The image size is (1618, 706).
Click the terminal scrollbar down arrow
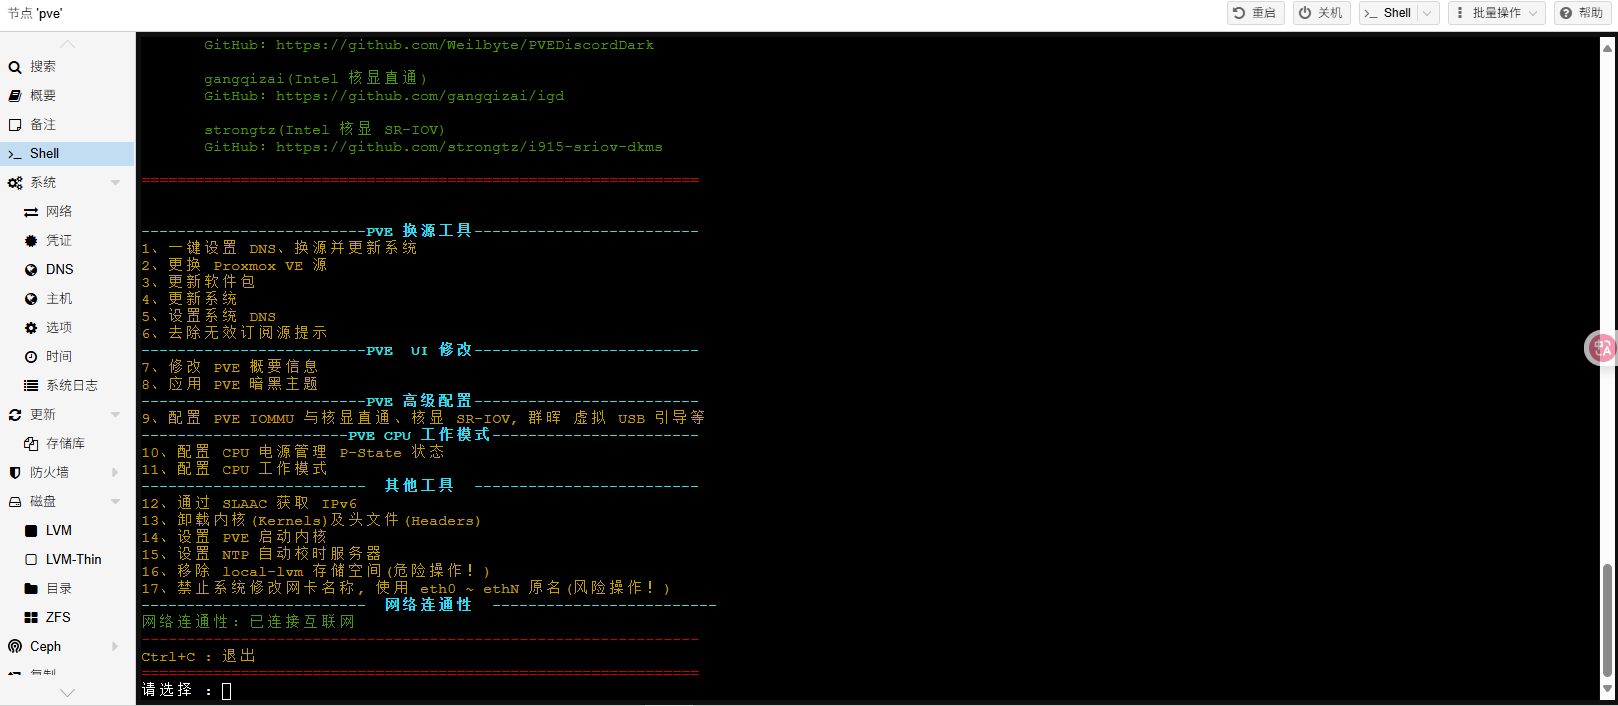point(1608,689)
